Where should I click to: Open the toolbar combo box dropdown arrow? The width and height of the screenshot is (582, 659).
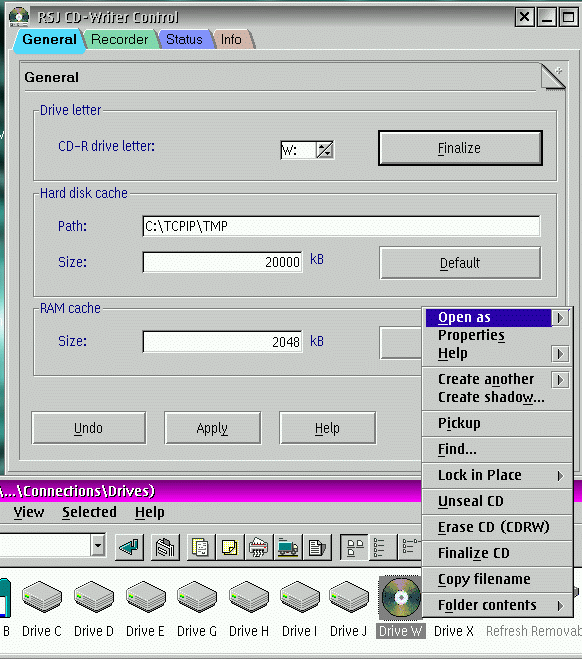point(98,546)
